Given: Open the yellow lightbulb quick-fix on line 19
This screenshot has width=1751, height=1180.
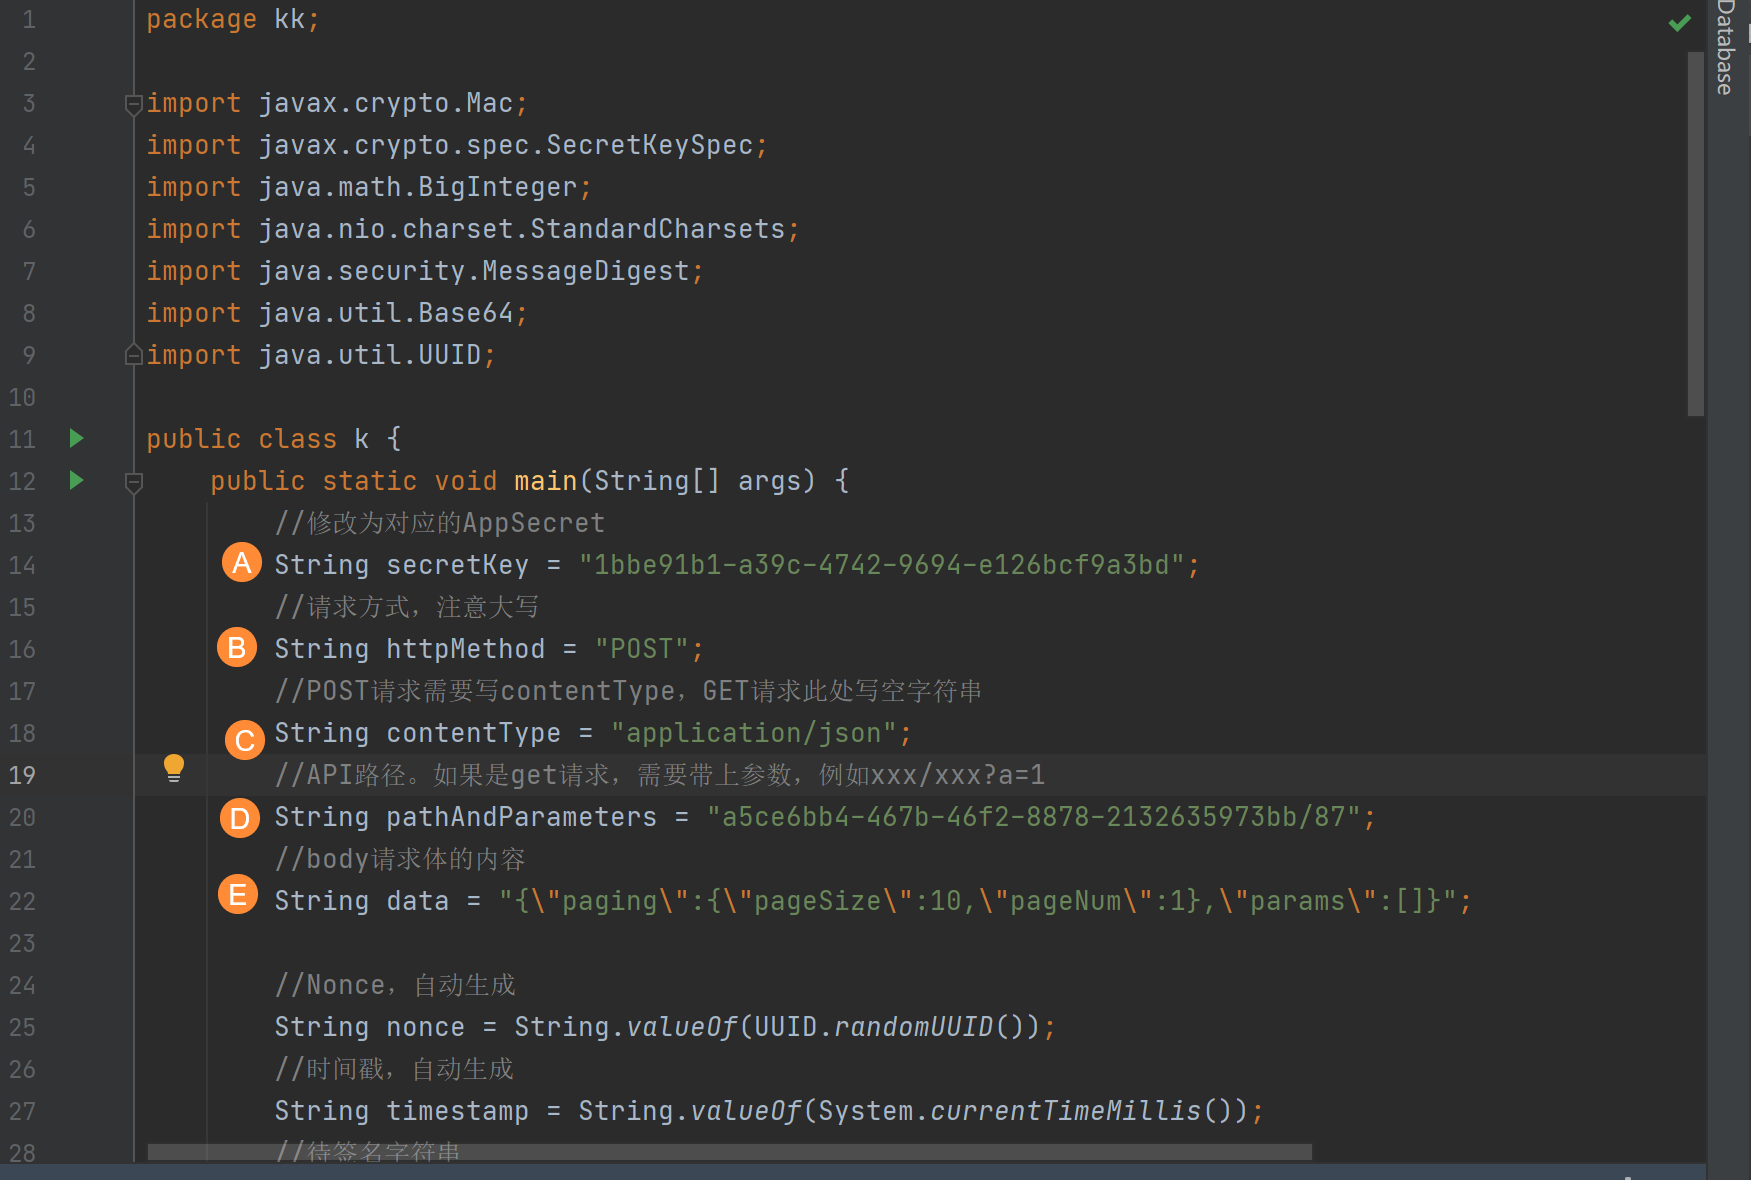Looking at the screenshot, I should click(174, 768).
